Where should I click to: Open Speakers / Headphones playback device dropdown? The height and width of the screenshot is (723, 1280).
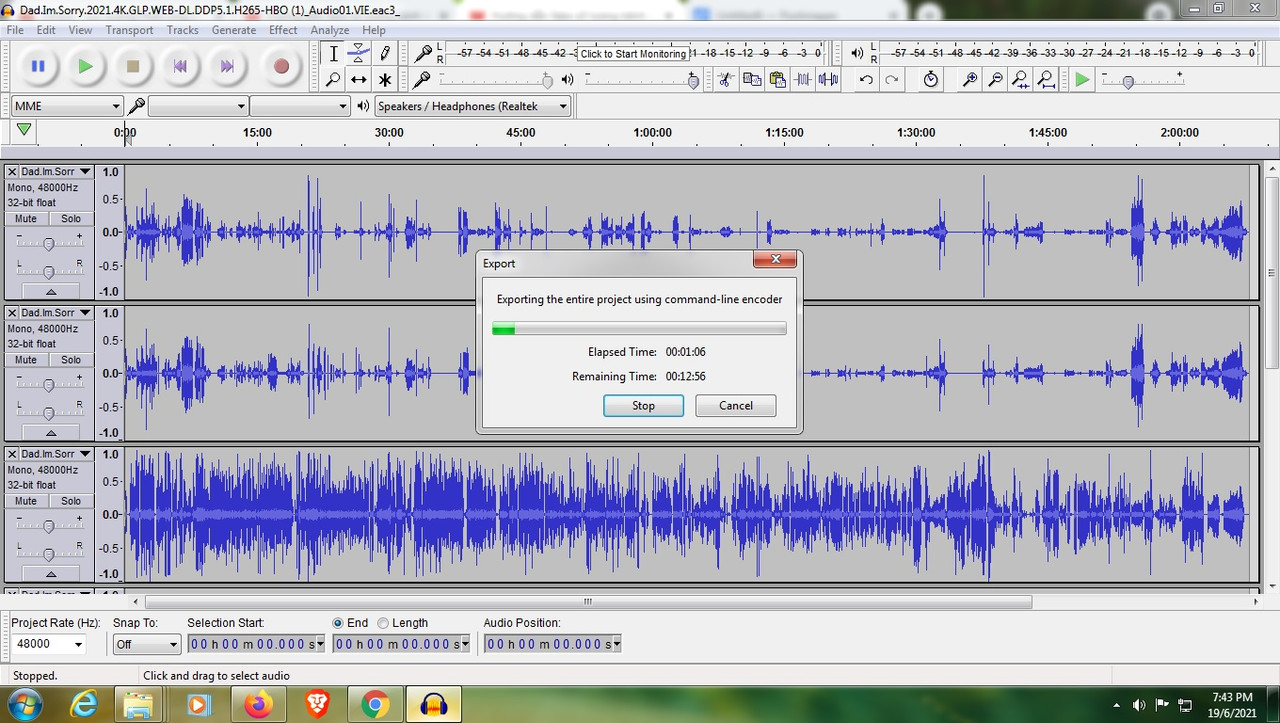[473, 106]
